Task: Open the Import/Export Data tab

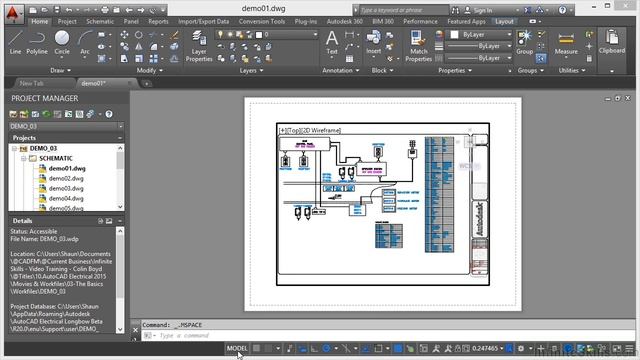Action: 203,21
